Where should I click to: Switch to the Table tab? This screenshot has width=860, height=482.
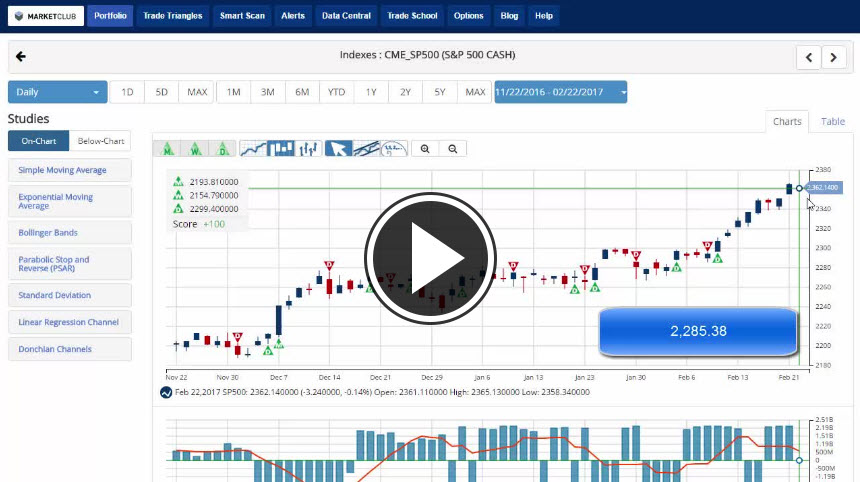pos(832,121)
